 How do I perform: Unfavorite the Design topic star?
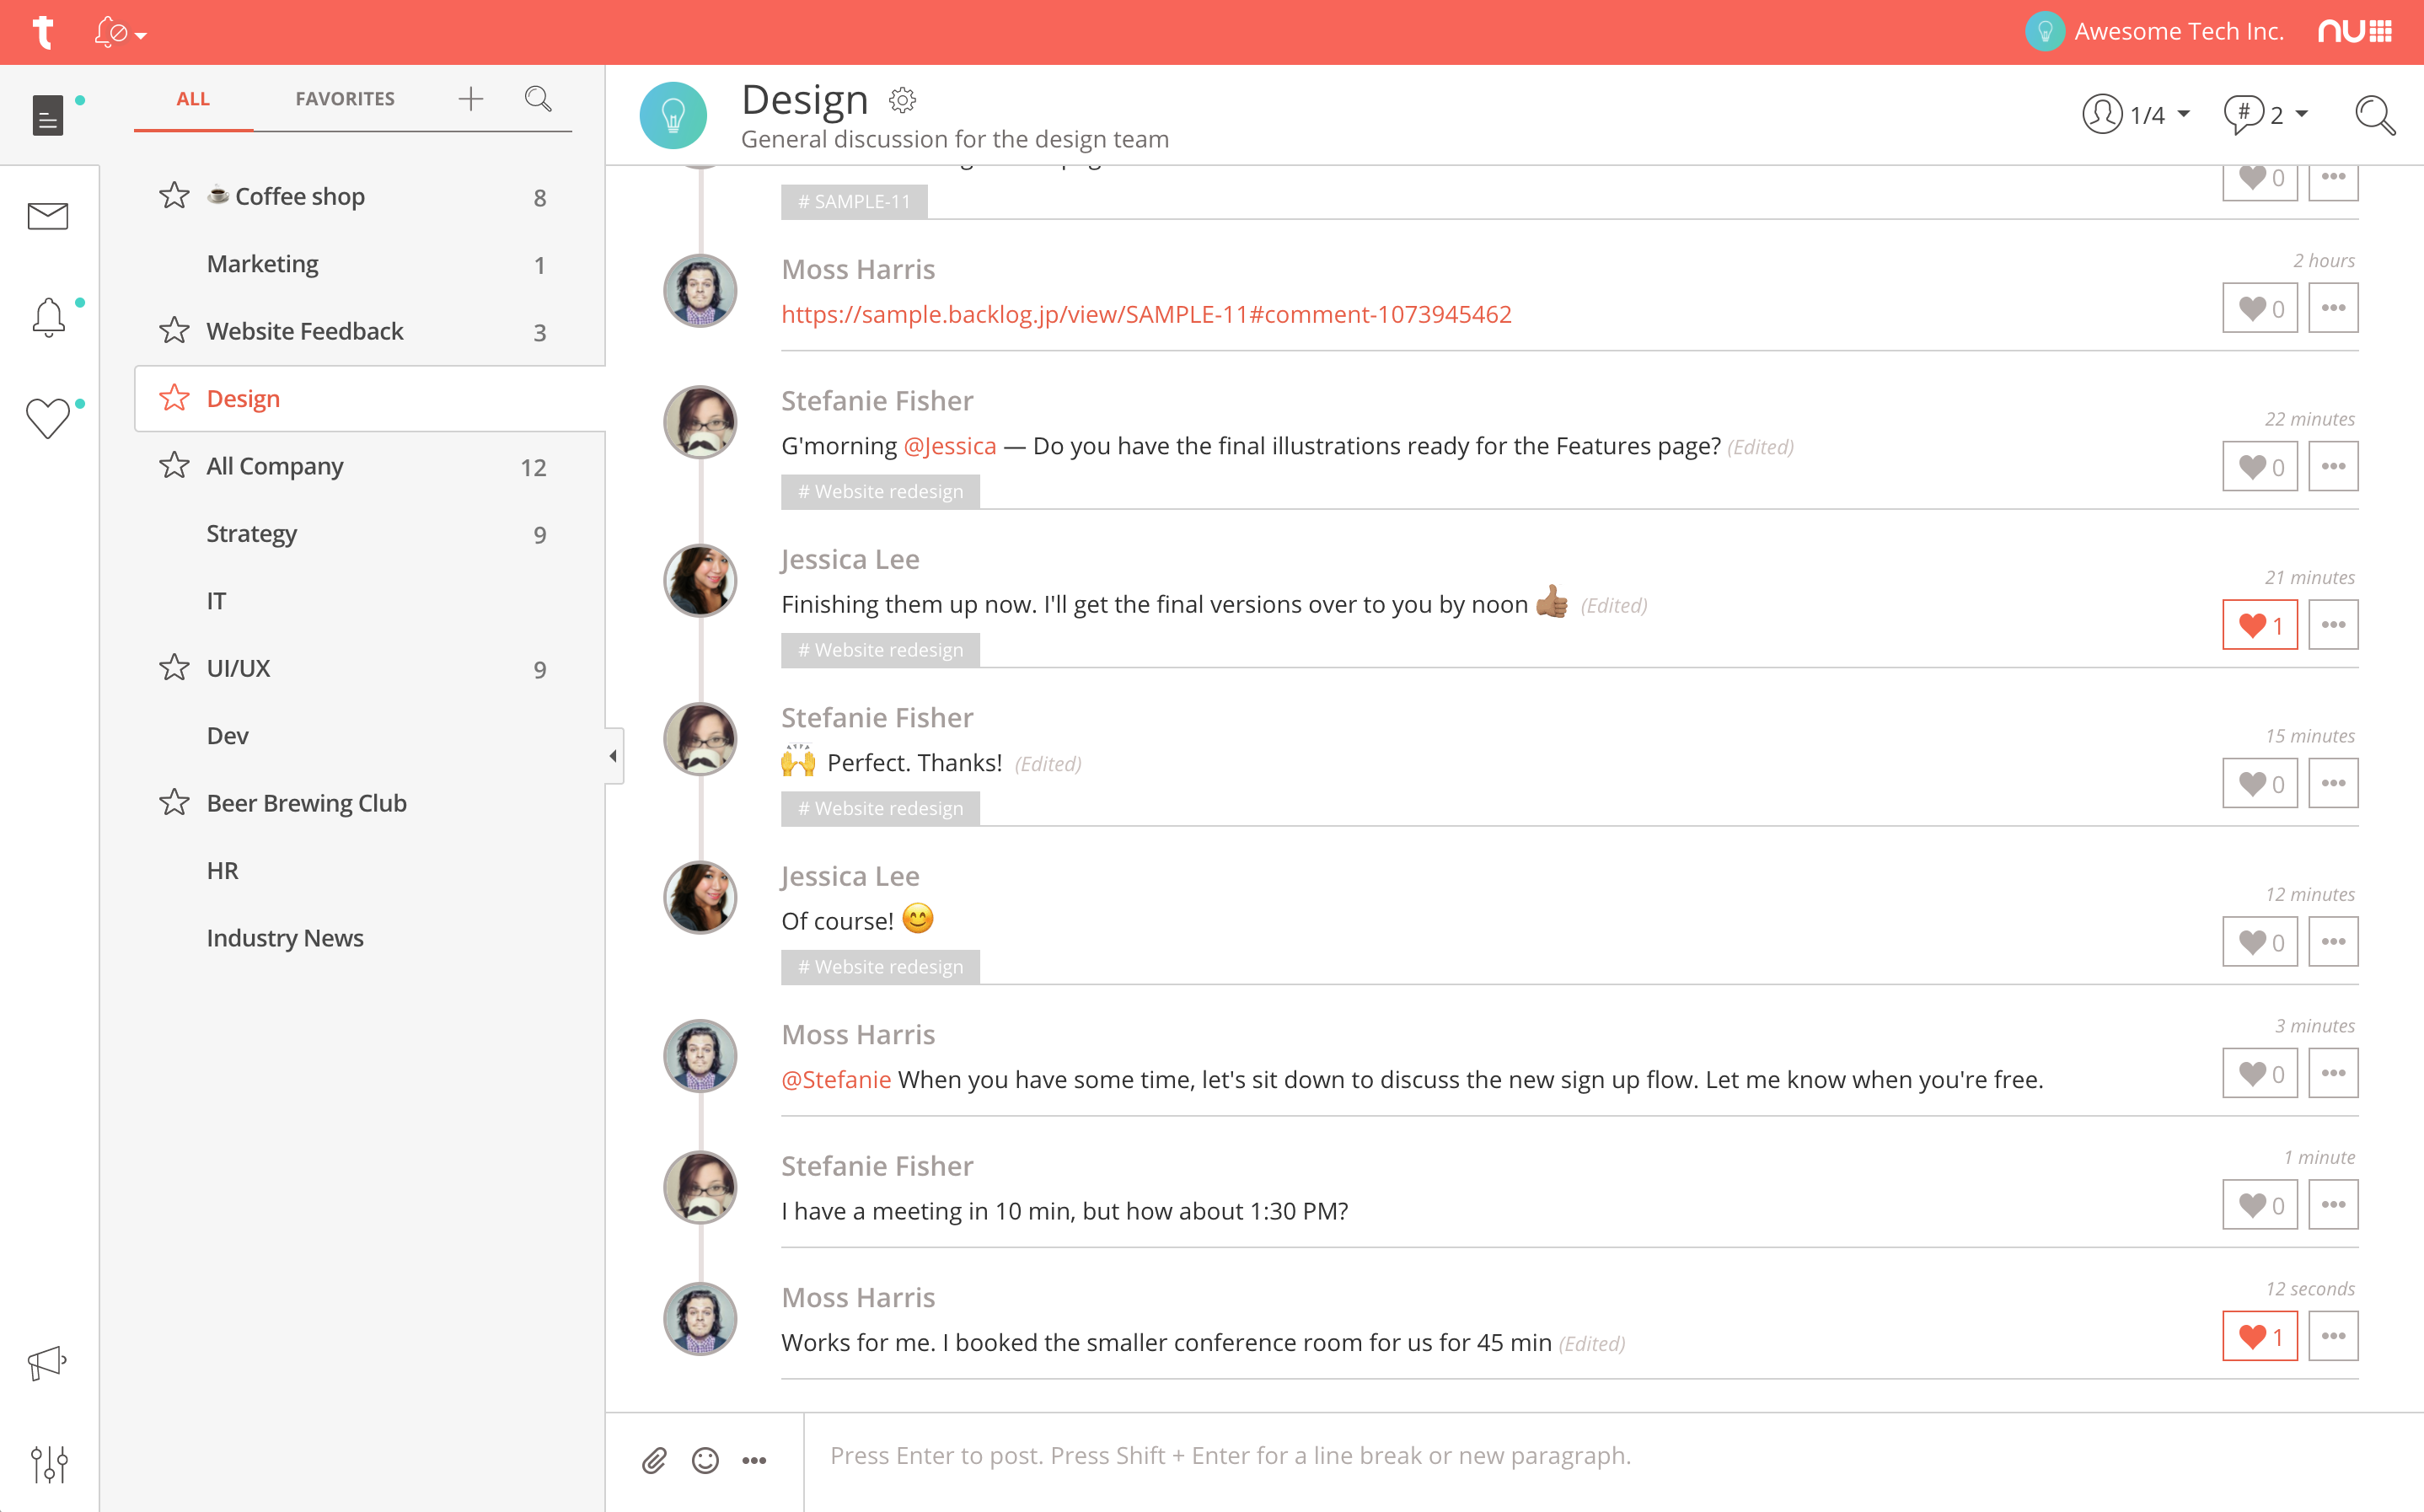174,398
